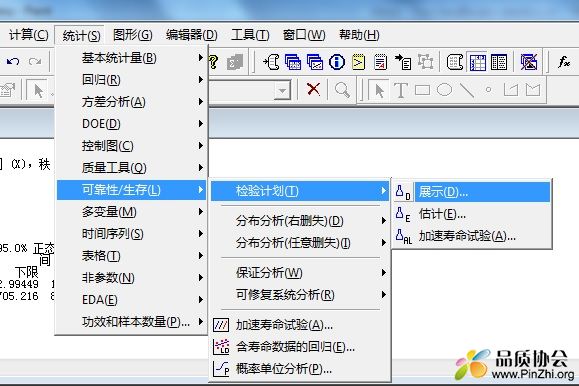The width and height of the screenshot is (579, 386).
Task: Click the Undo arrow icon
Action: tap(13, 61)
